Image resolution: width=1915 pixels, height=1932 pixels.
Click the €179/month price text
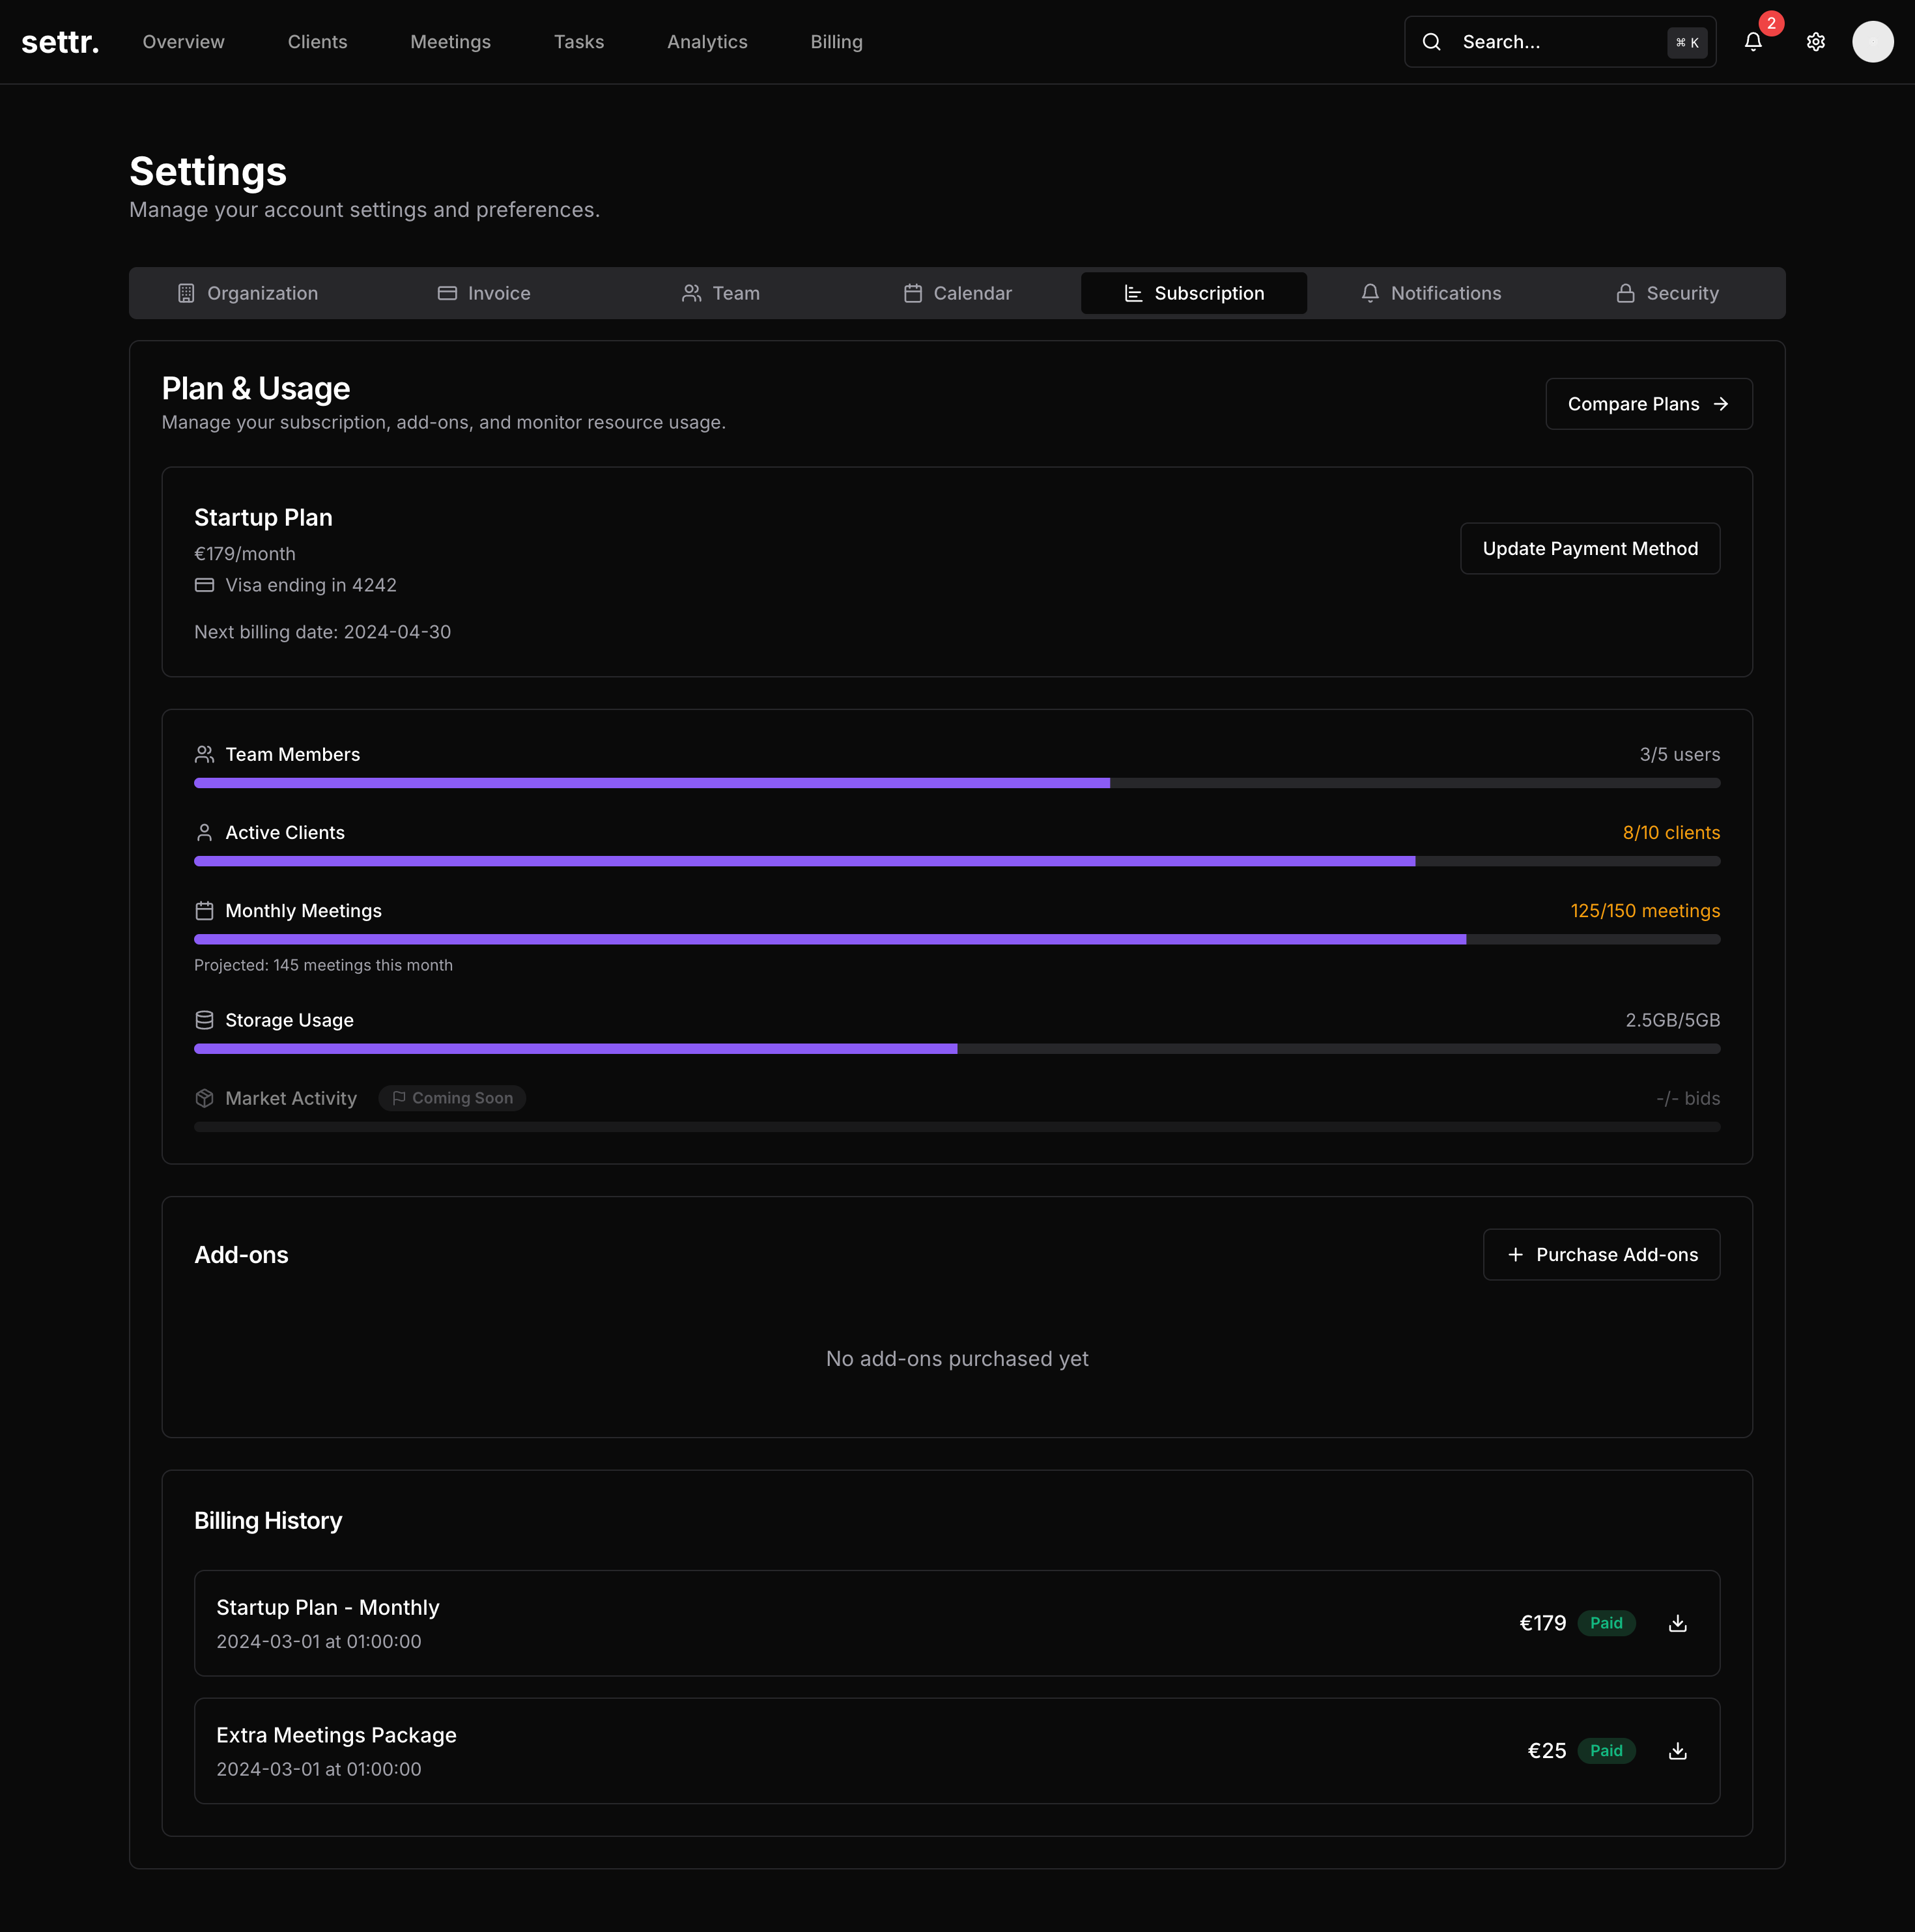(244, 554)
